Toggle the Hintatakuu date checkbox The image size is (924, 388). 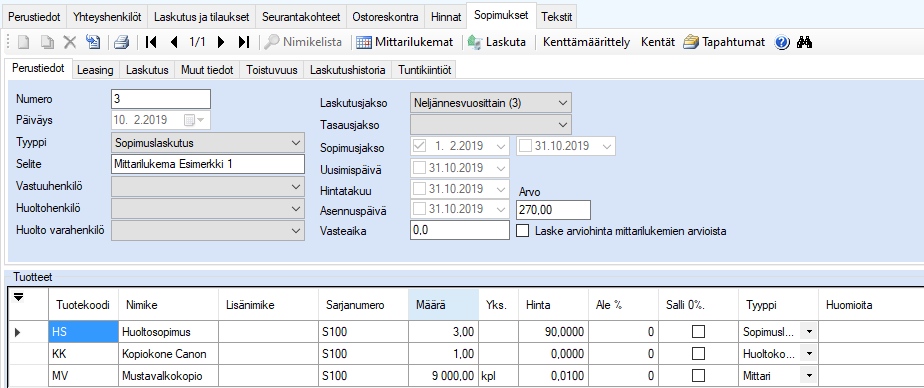click(x=420, y=189)
